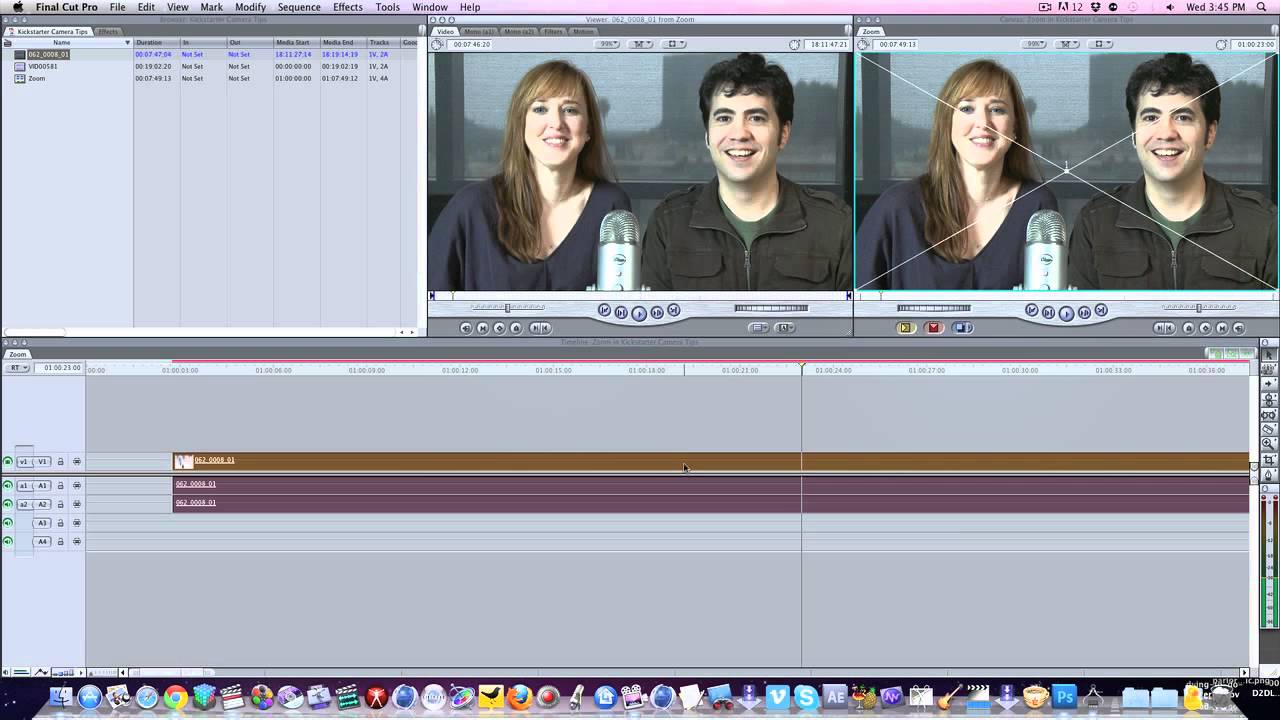Toggle A4 track audible control
This screenshot has height=720, width=1280.
(x=8, y=542)
